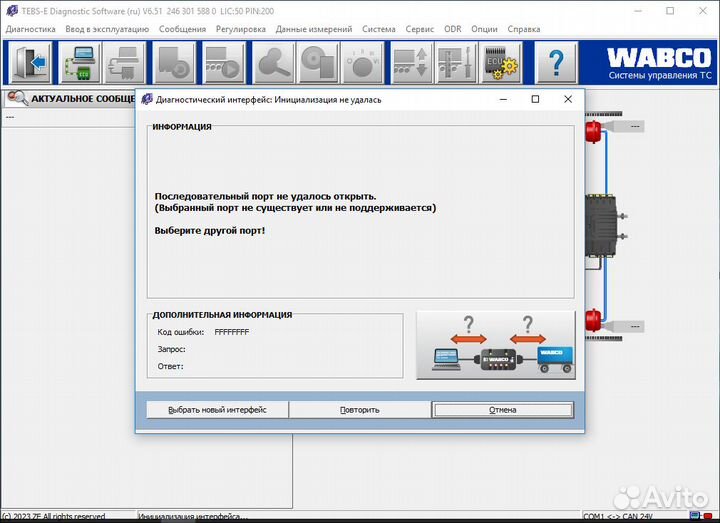Open the ODR menu
This screenshot has width=720, height=523.
pos(452,29)
